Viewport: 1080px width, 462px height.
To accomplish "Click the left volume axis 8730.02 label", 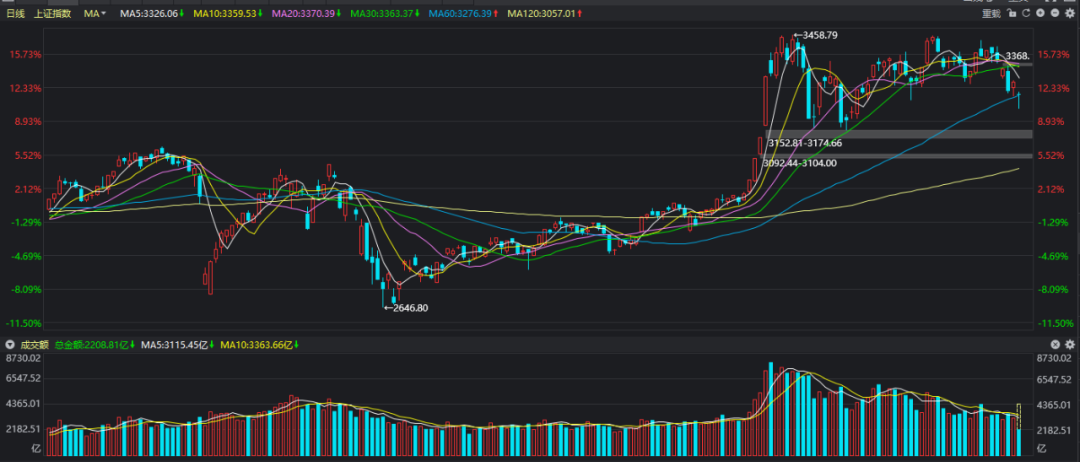I will pyautogui.click(x=23, y=358).
